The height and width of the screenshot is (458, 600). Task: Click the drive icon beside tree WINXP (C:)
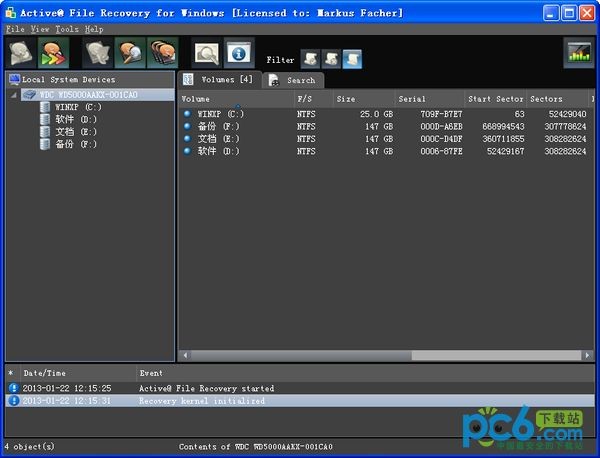point(45,107)
